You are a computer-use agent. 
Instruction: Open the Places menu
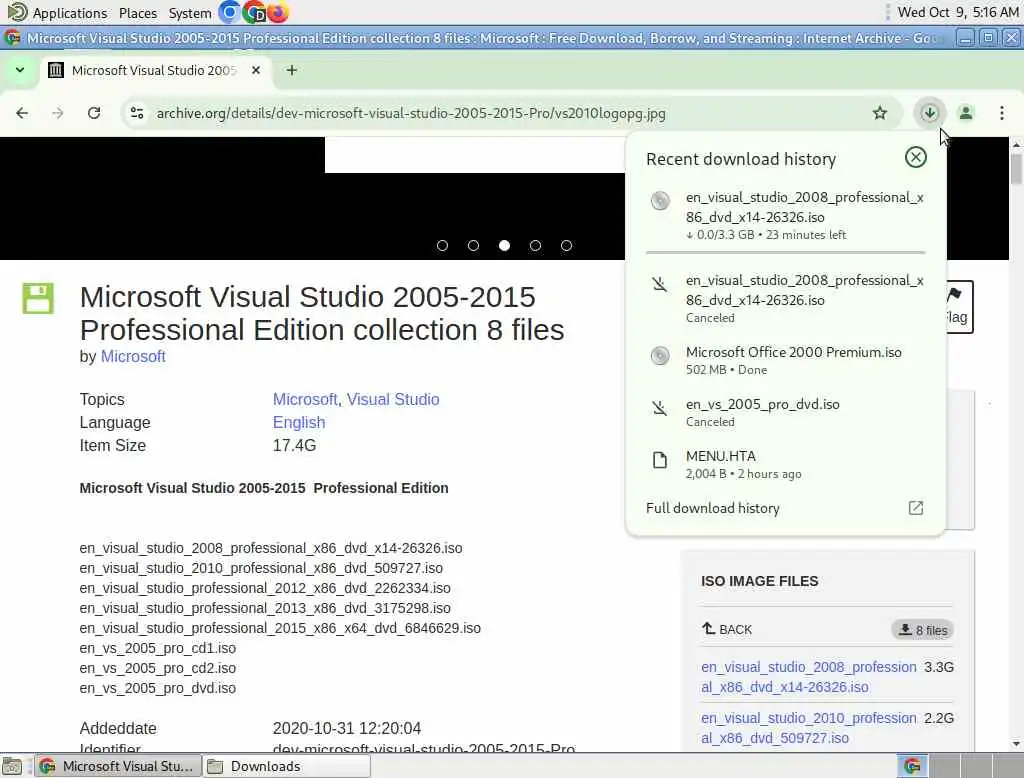[x=138, y=12]
